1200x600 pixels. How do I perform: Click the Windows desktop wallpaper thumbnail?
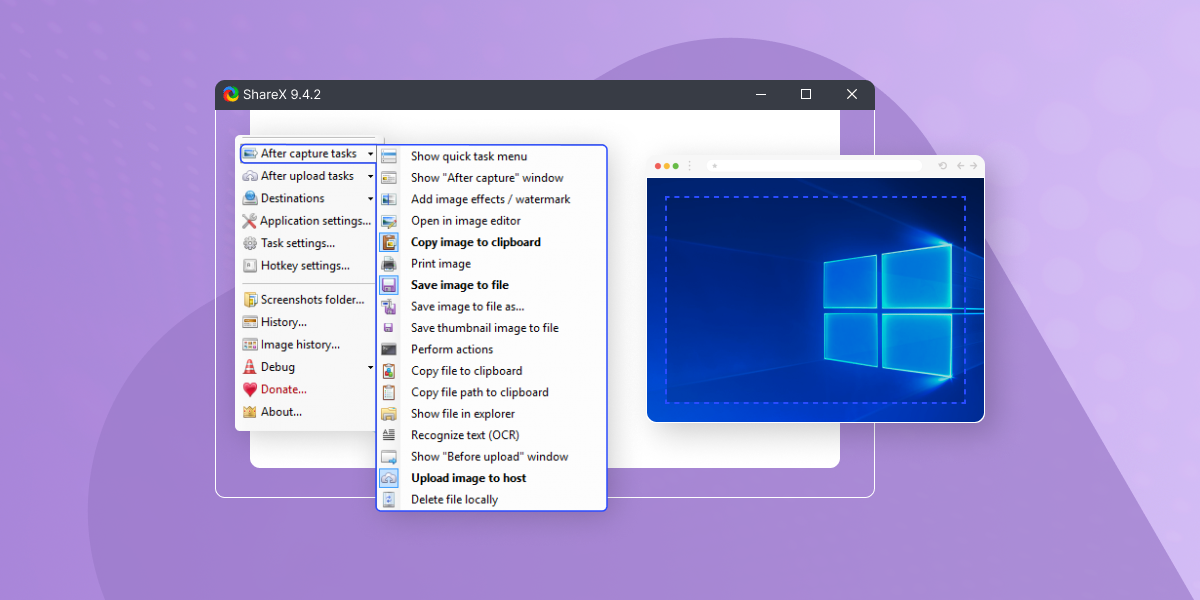tap(816, 300)
